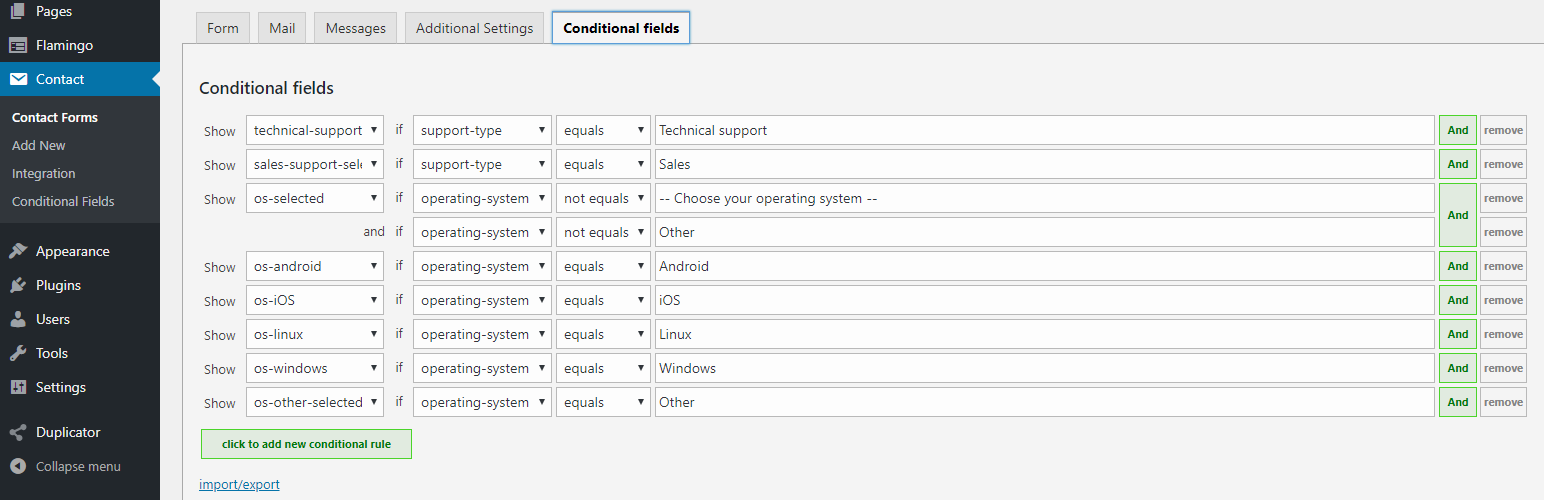The width and height of the screenshot is (1544, 500).
Task: Remove the os-windows conditional rule
Action: coord(1503,368)
